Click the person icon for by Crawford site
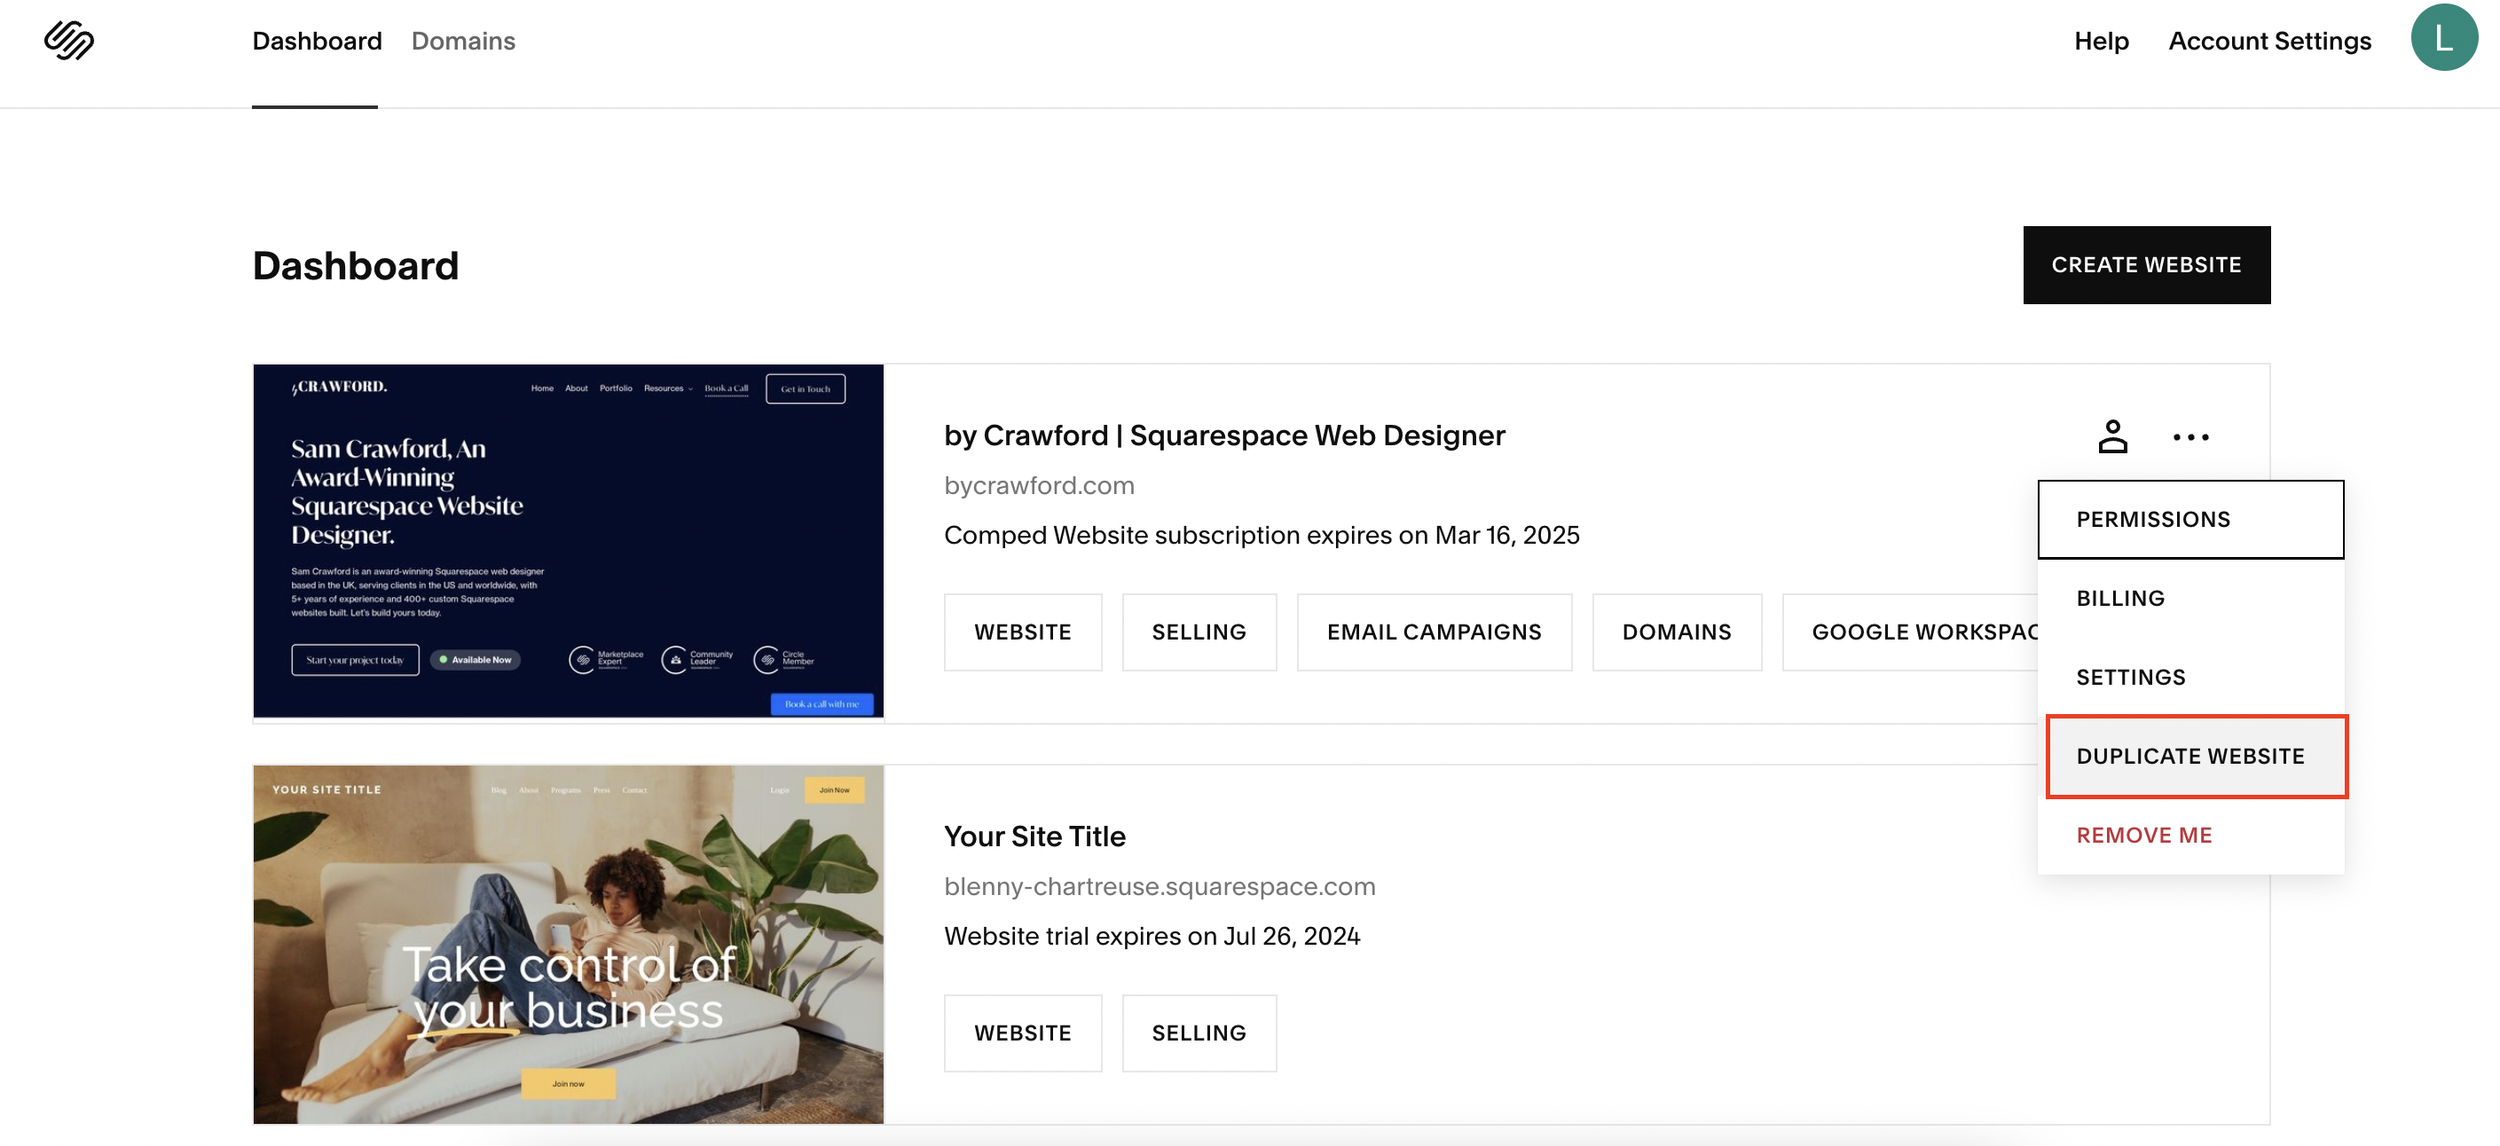 pos(2112,437)
